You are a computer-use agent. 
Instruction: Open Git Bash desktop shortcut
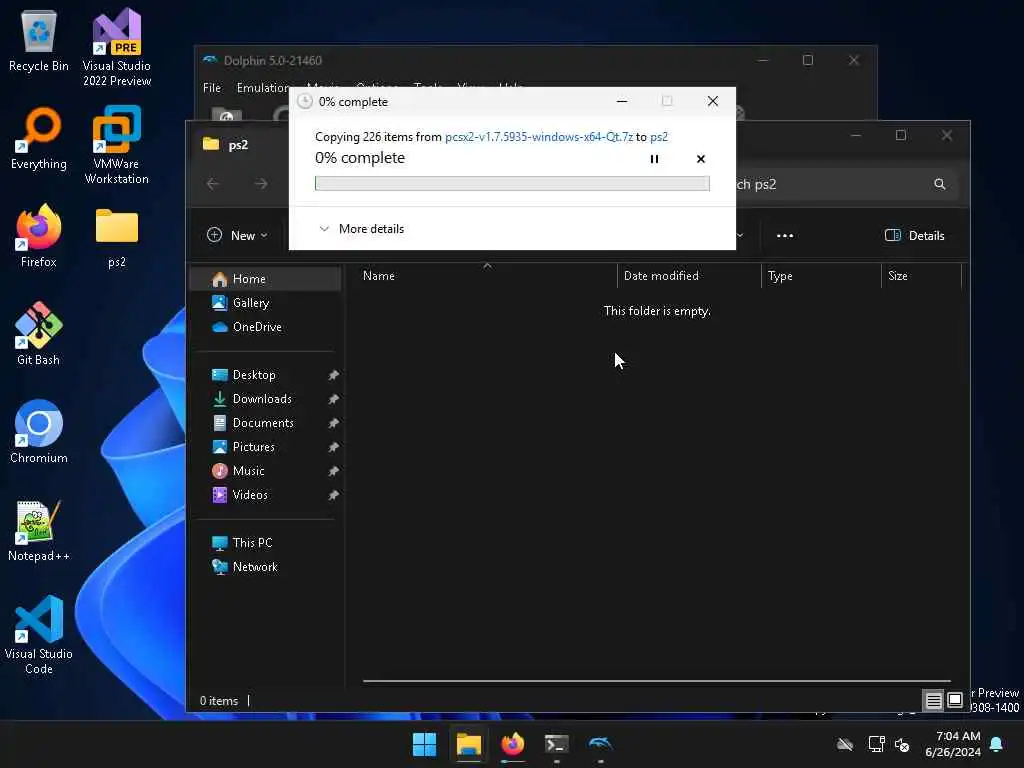pos(39,334)
